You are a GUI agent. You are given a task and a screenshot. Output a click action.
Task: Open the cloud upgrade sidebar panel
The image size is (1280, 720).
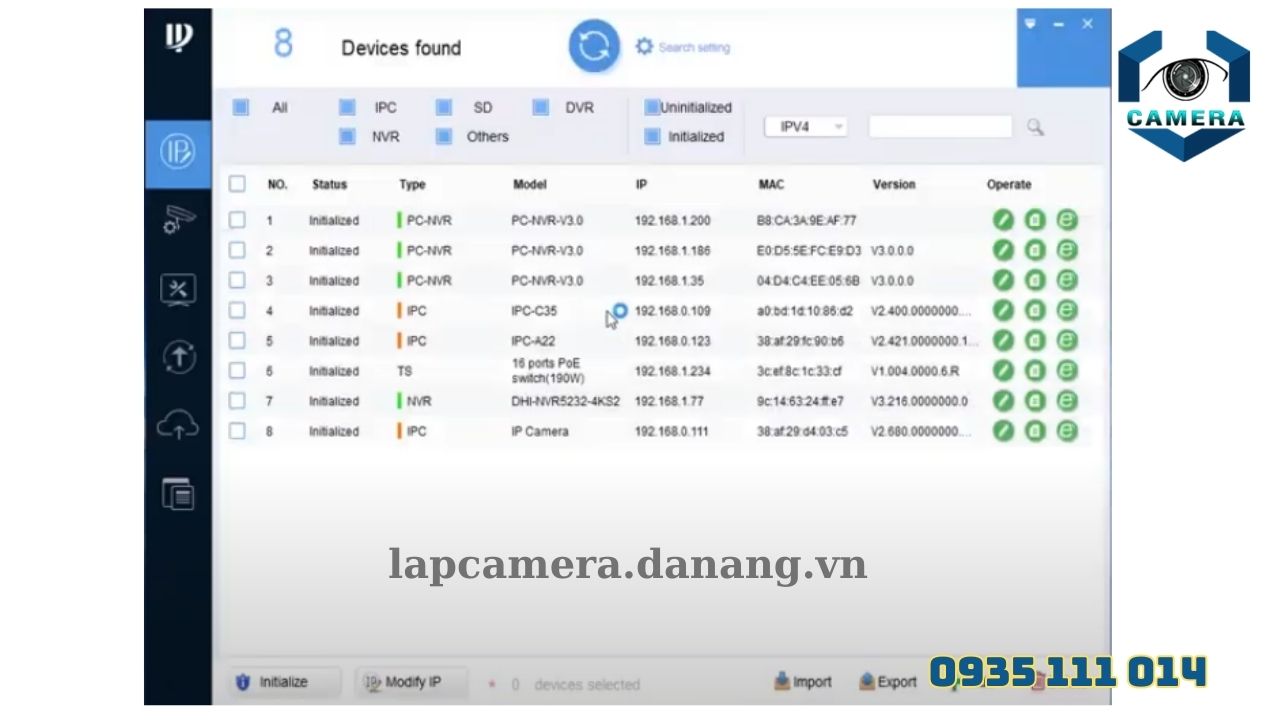click(x=178, y=425)
